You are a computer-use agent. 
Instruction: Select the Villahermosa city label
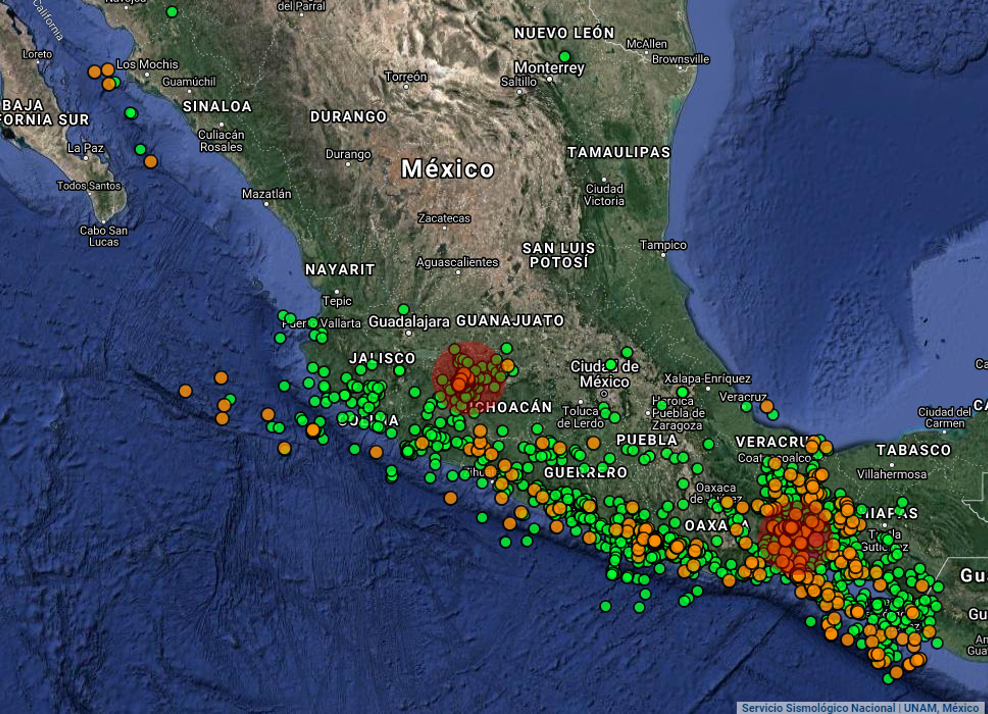(x=891, y=474)
